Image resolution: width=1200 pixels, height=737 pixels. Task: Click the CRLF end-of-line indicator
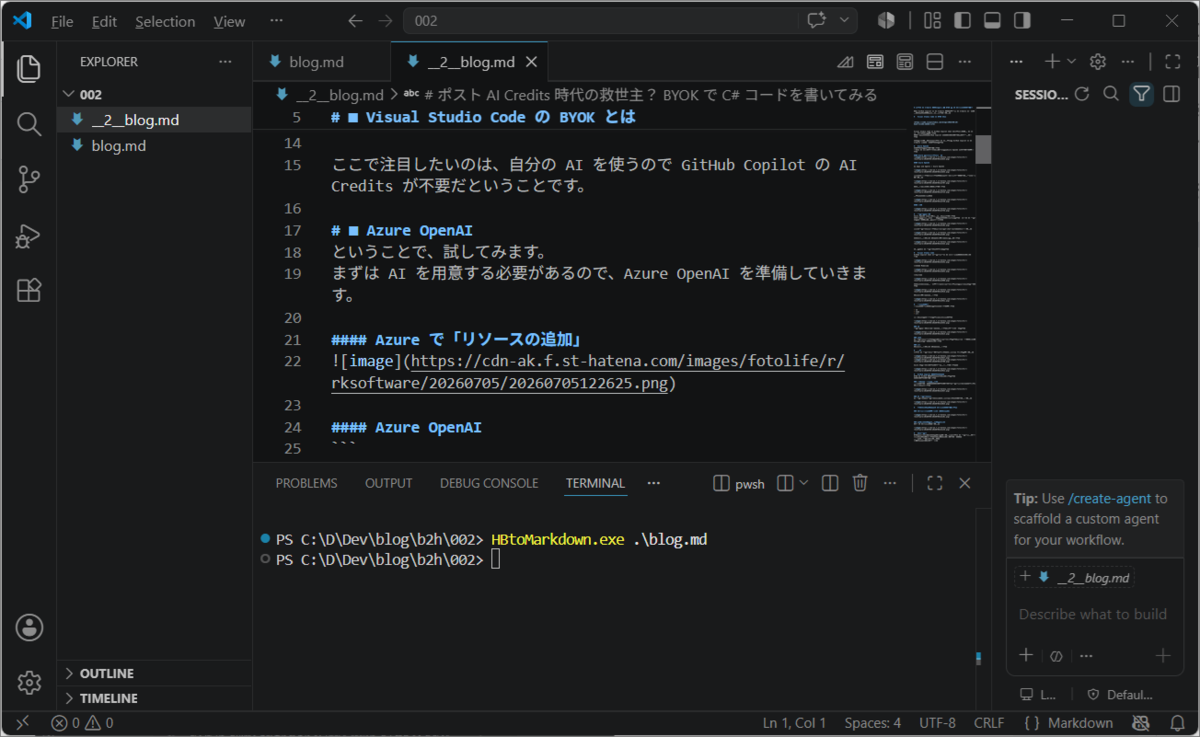(x=989, y=723)
